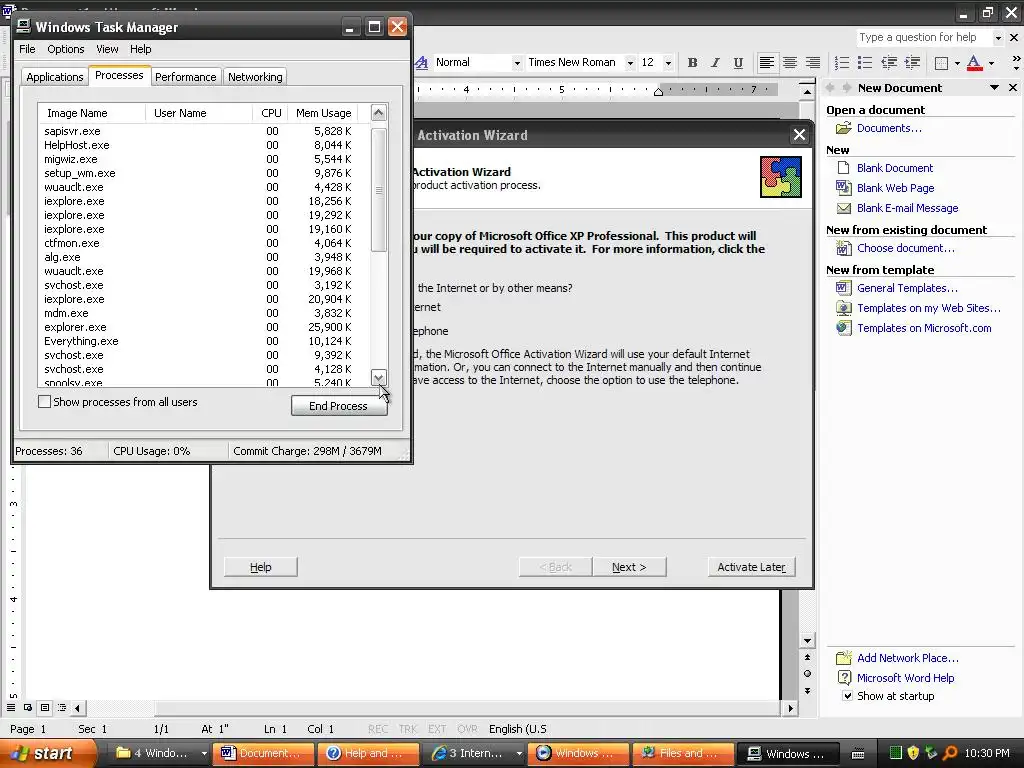
Task: Open the New Document task pane menu arrow
Action: (x=994, y=88)
